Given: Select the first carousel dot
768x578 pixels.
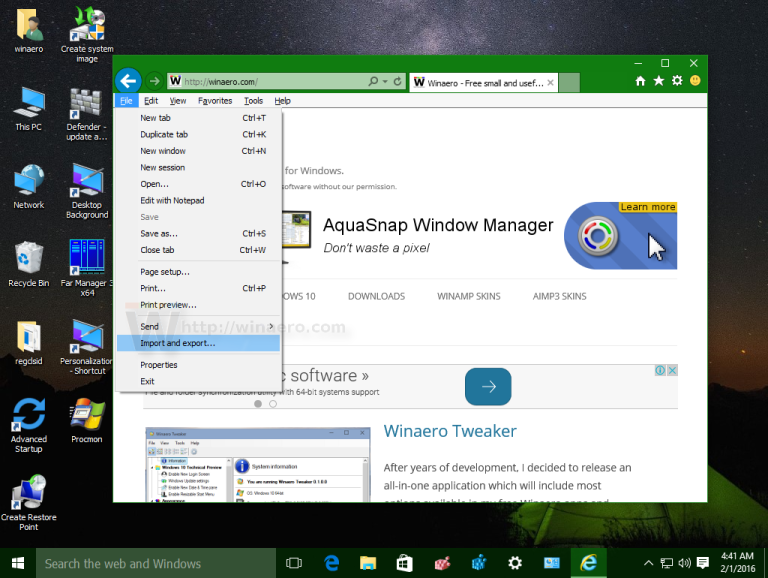Looking at the screenshot, I should click(x=258, y=404).
